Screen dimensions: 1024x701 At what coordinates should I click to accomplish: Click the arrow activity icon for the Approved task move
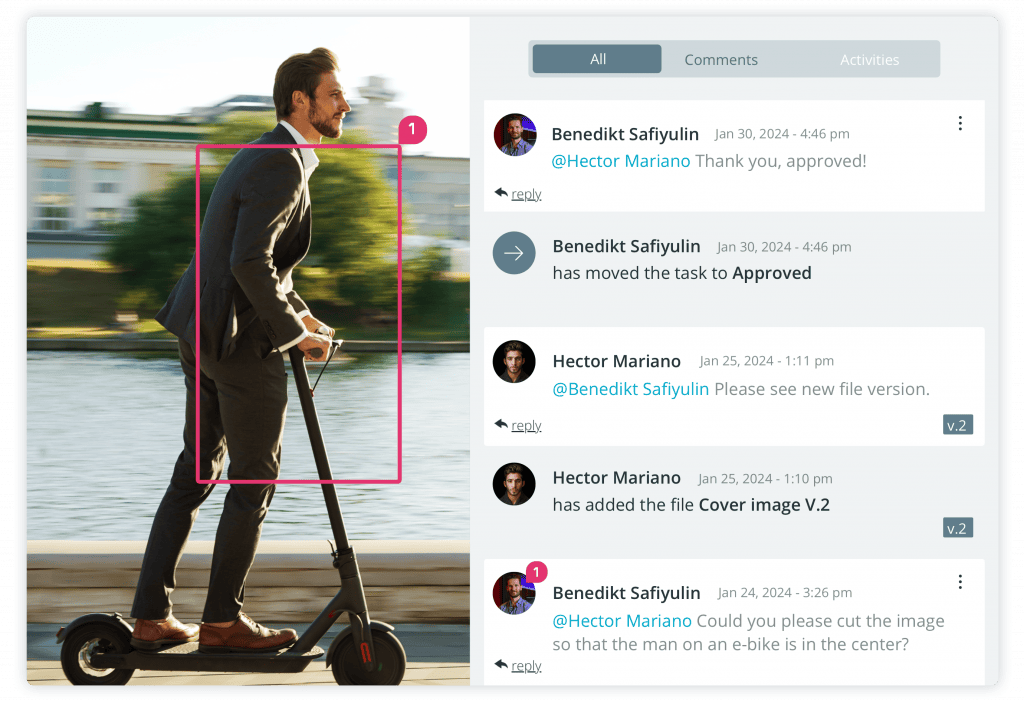514,253
